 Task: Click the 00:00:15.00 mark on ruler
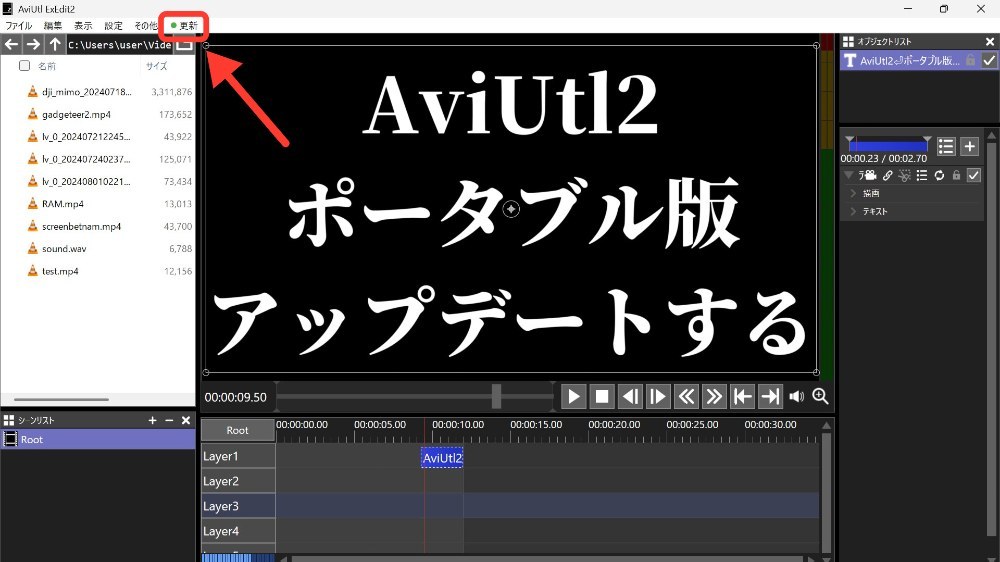point(536,425)
